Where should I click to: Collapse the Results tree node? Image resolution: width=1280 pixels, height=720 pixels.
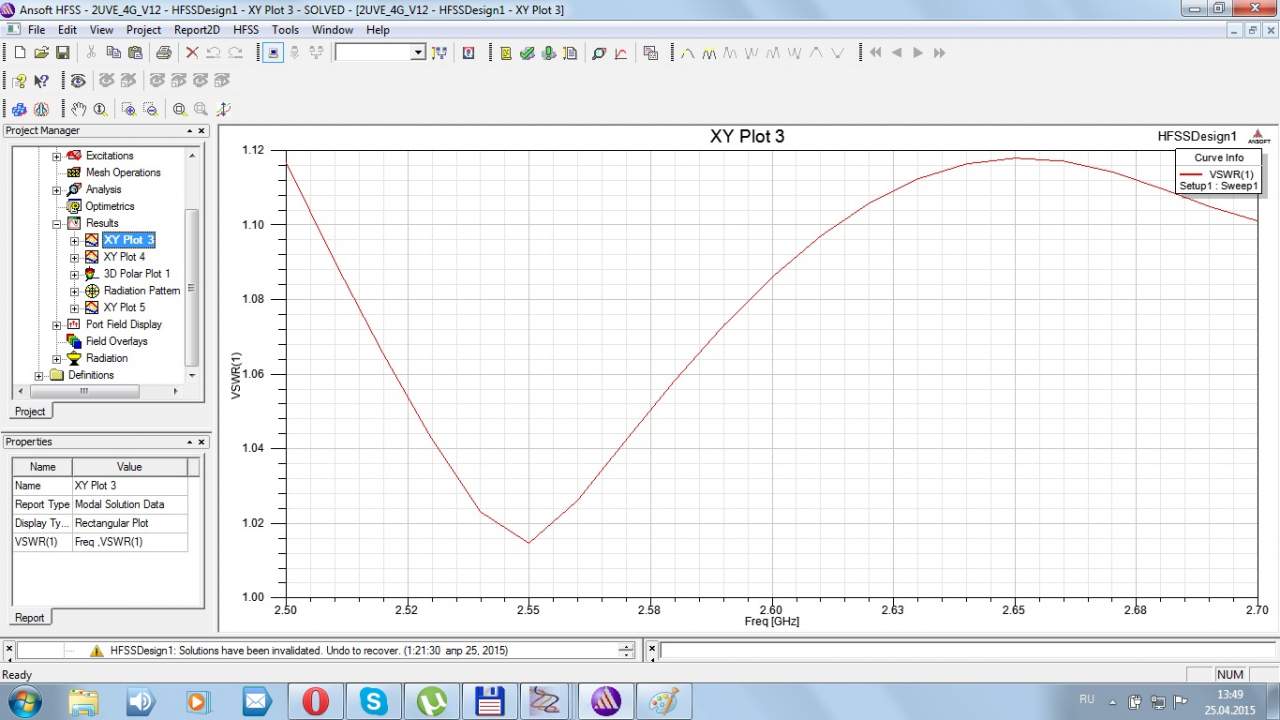[x=57, y=224]
